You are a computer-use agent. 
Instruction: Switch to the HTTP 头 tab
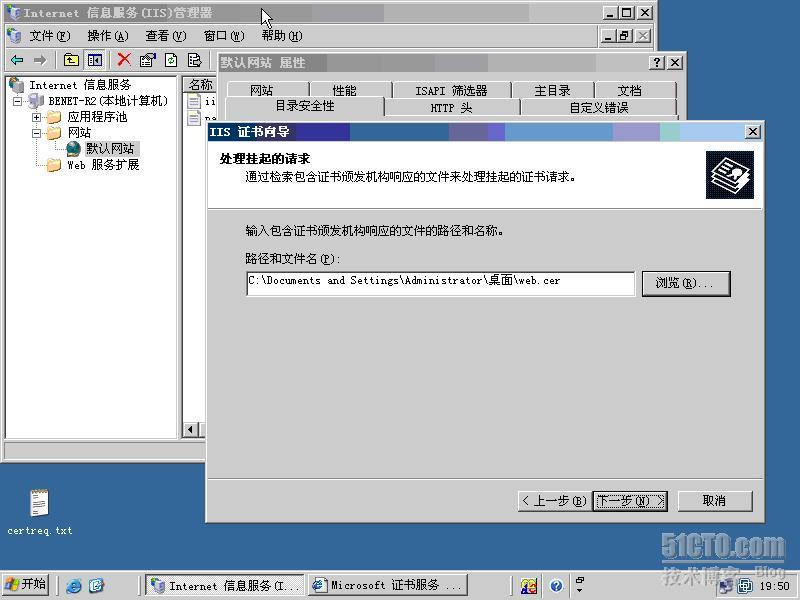[452, 108]
